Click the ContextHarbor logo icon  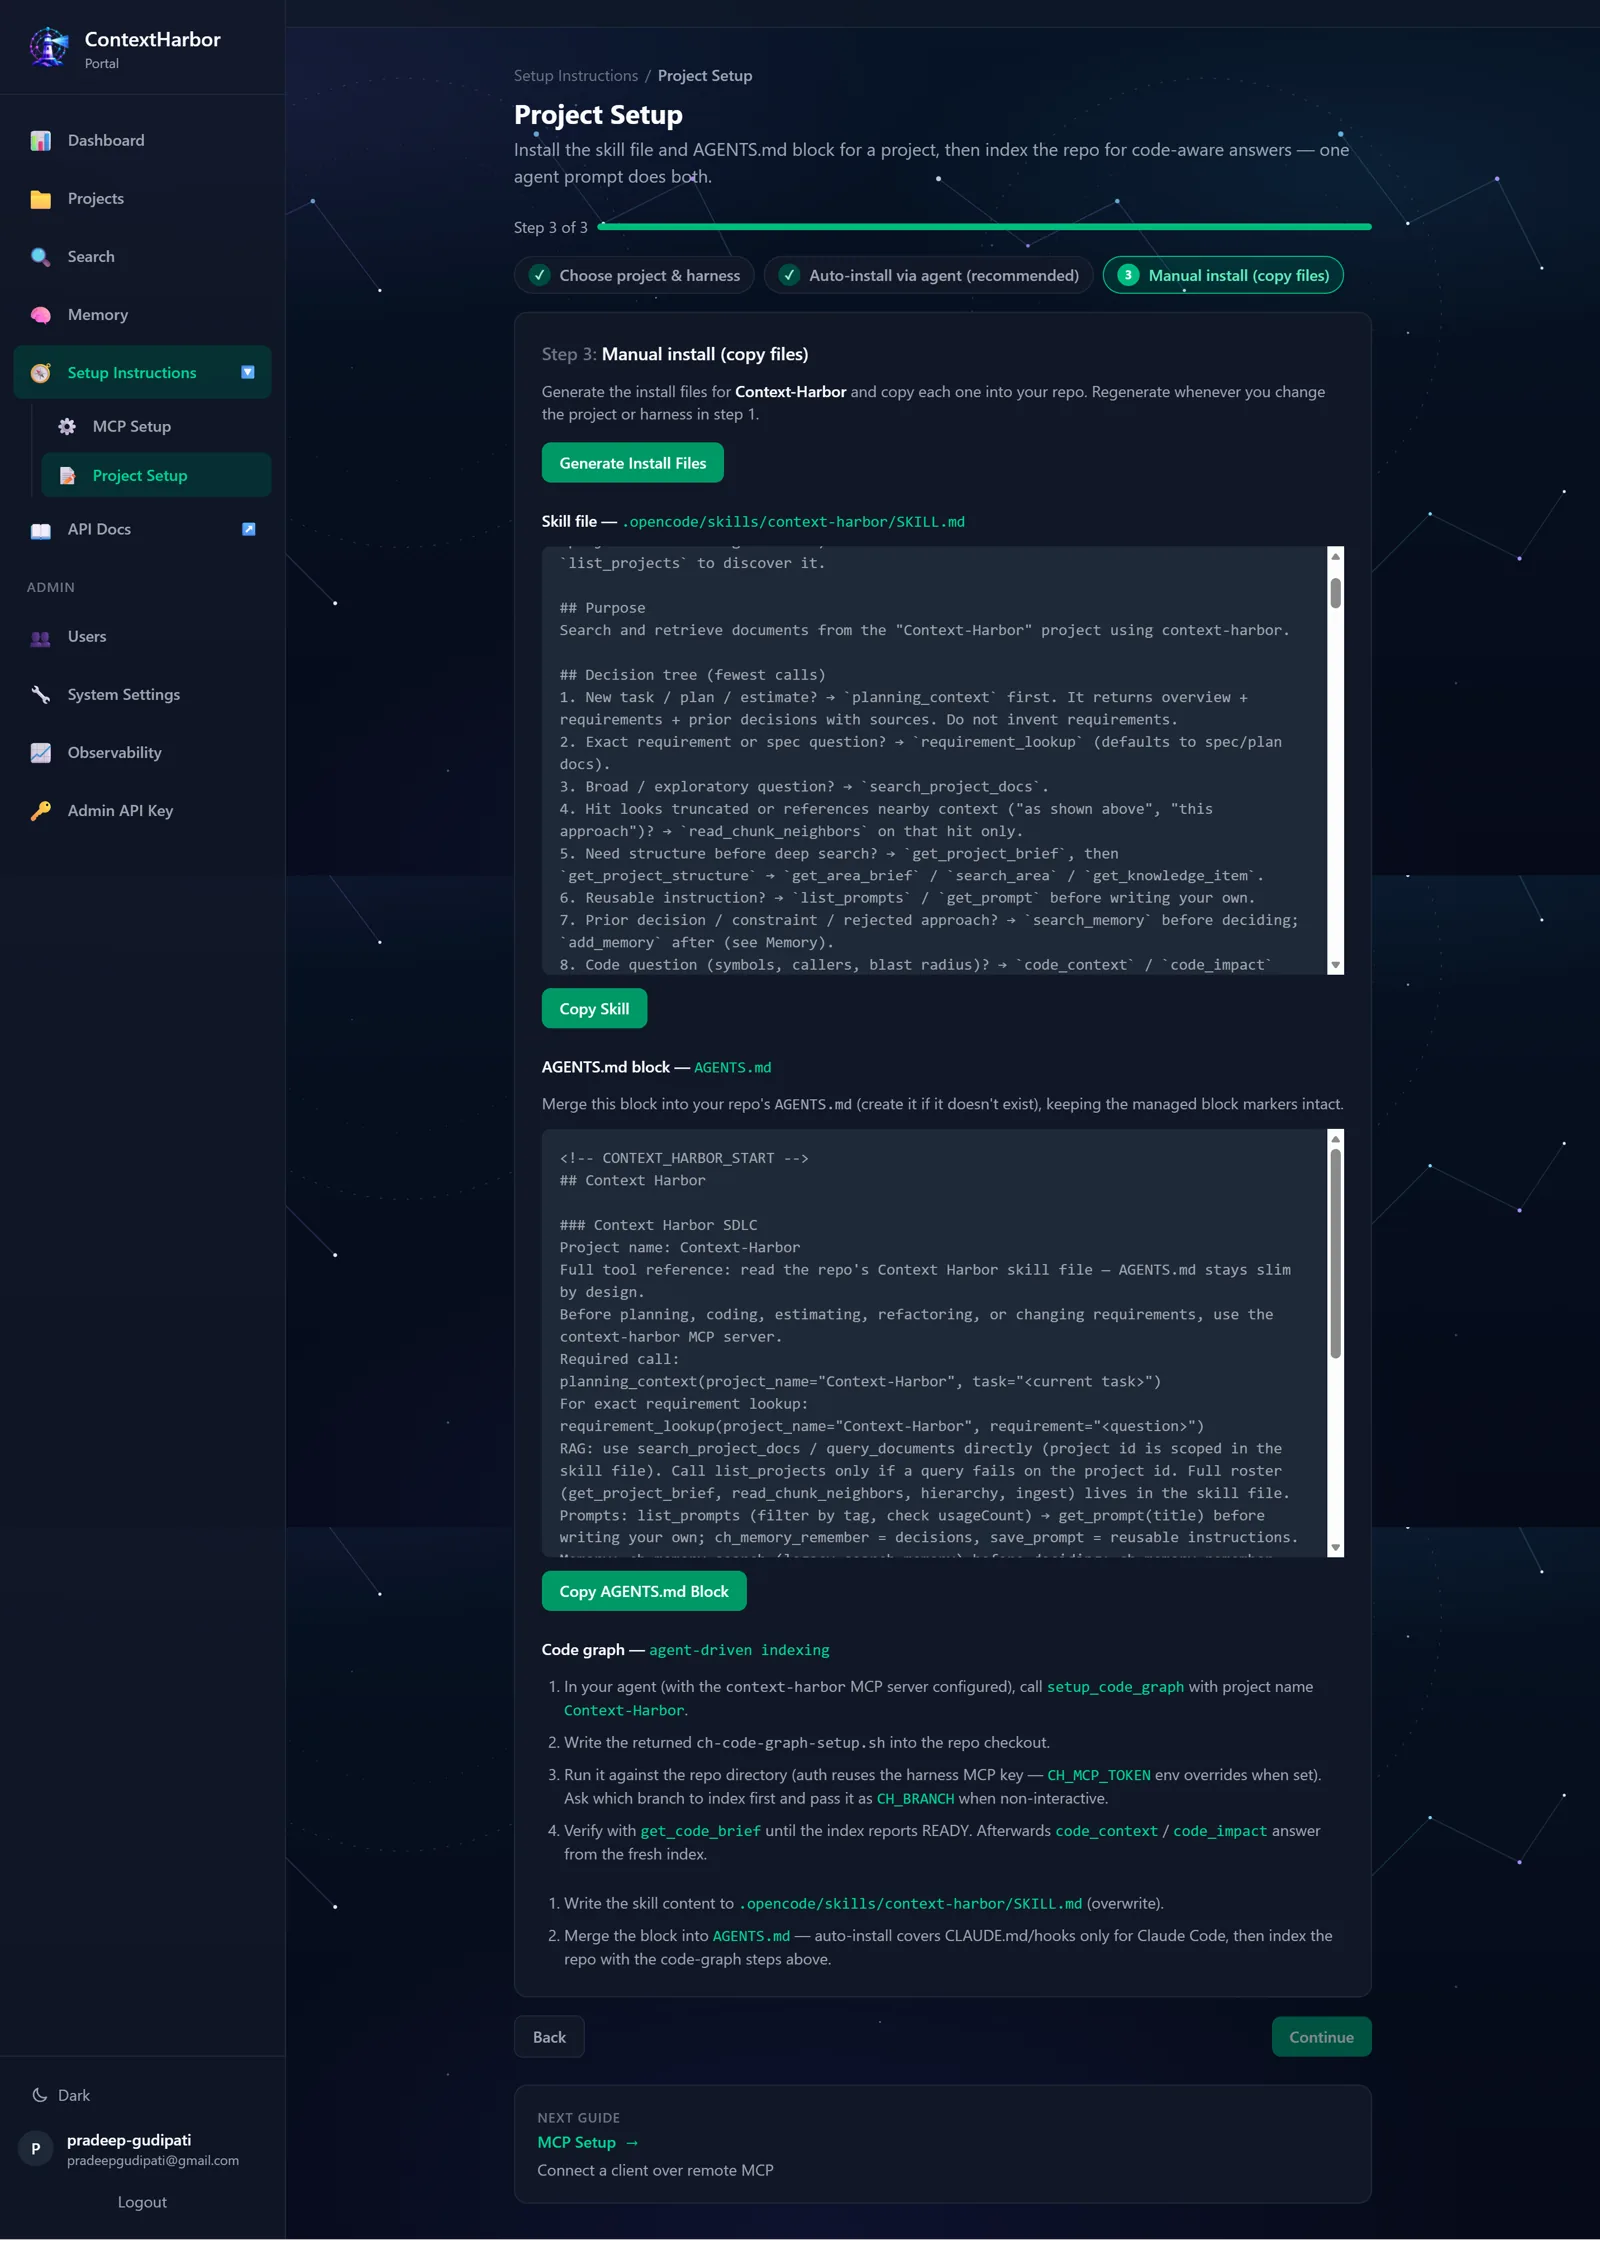pyautogui.click(x=48, y=47)
